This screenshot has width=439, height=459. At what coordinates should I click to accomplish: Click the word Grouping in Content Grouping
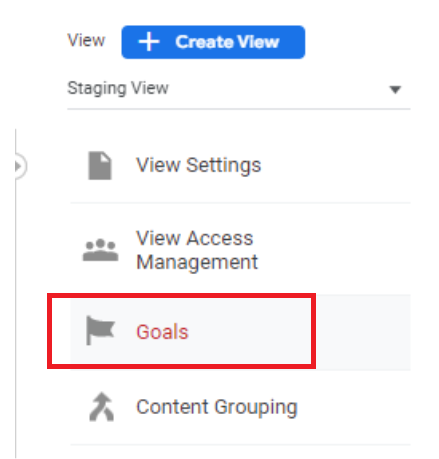click(256, 408)
